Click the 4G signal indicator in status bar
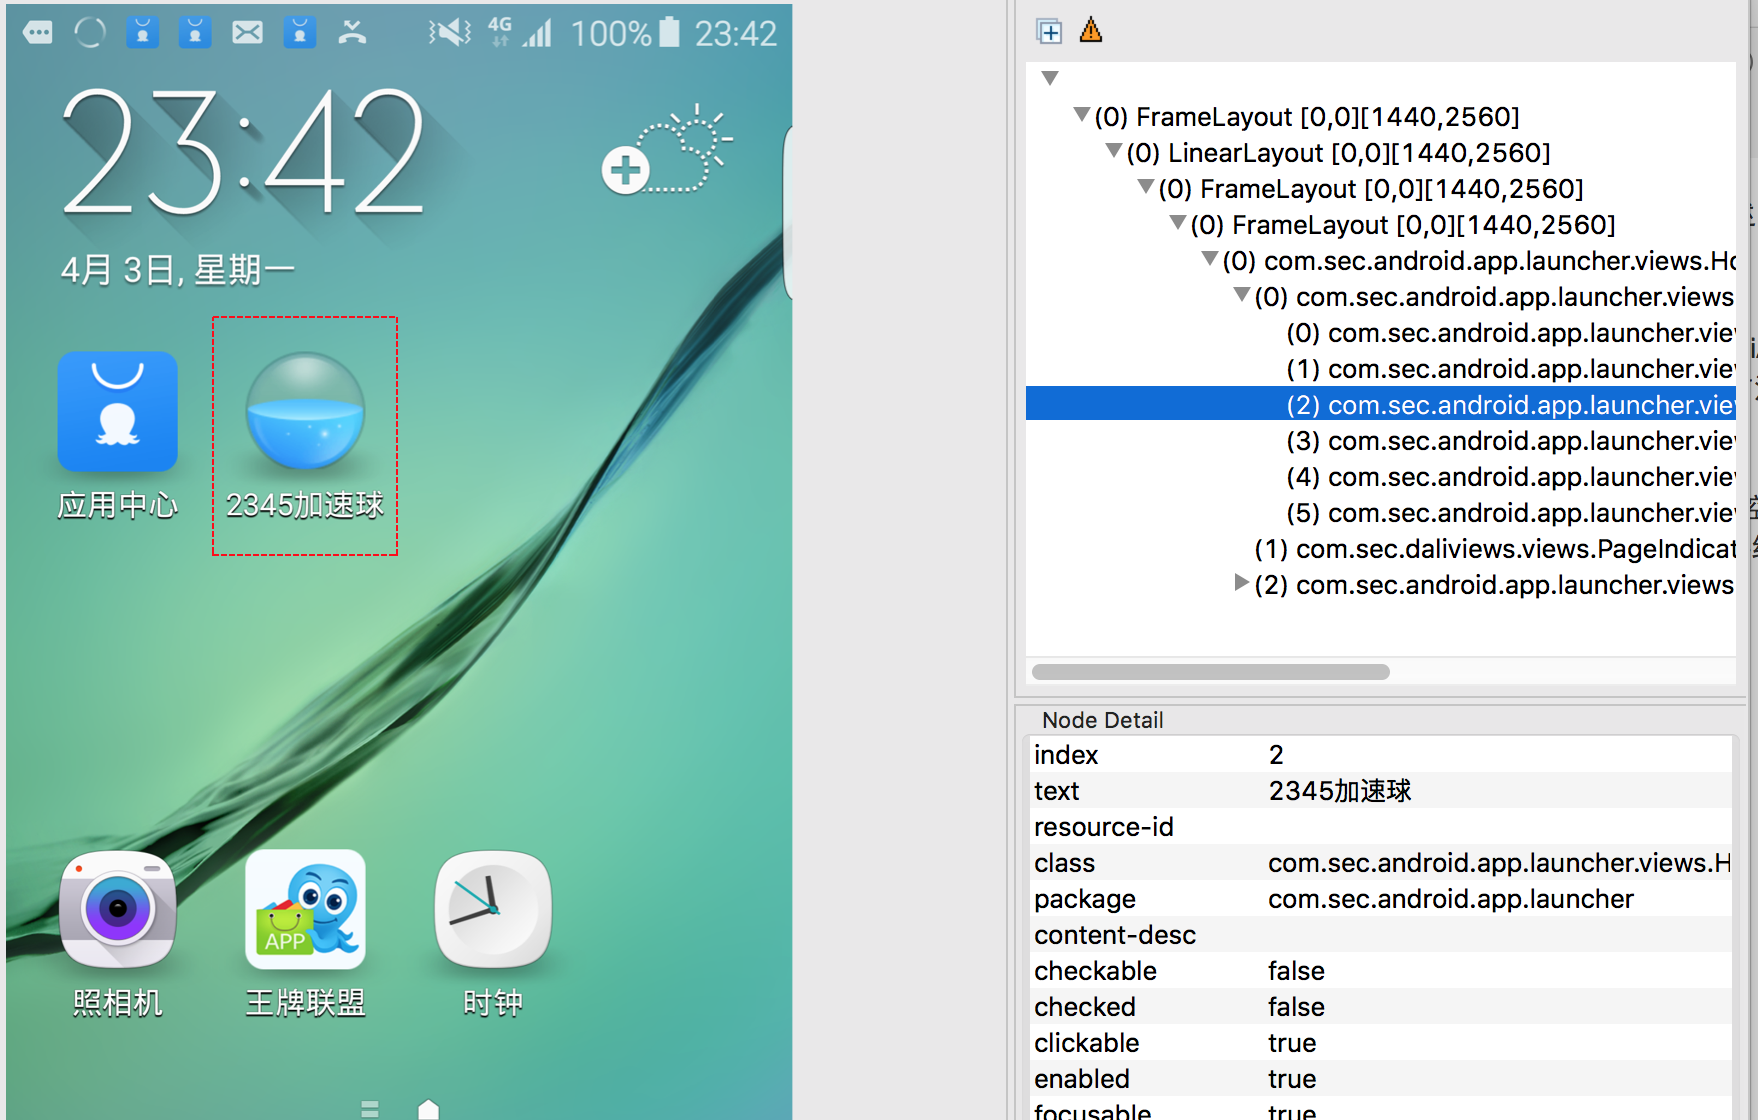The width and height of the screenshot is (1758, 1120). (x=500, y=31)
